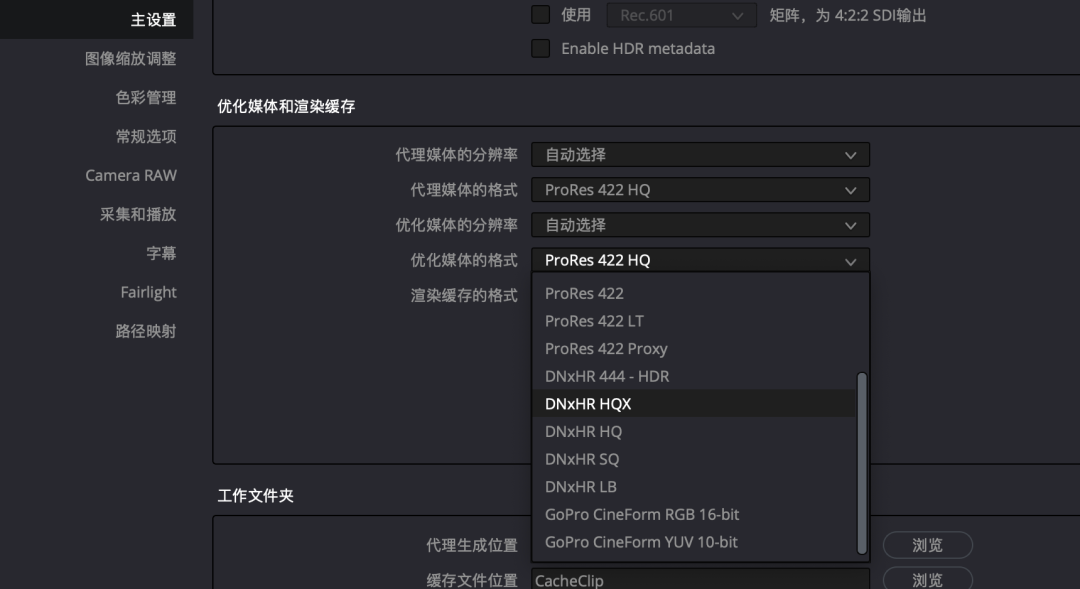Viewport: 1080px width, 589px height.
Task: Choose the highlighted DNxHR HQX option
Action: (x=694, y=404)
